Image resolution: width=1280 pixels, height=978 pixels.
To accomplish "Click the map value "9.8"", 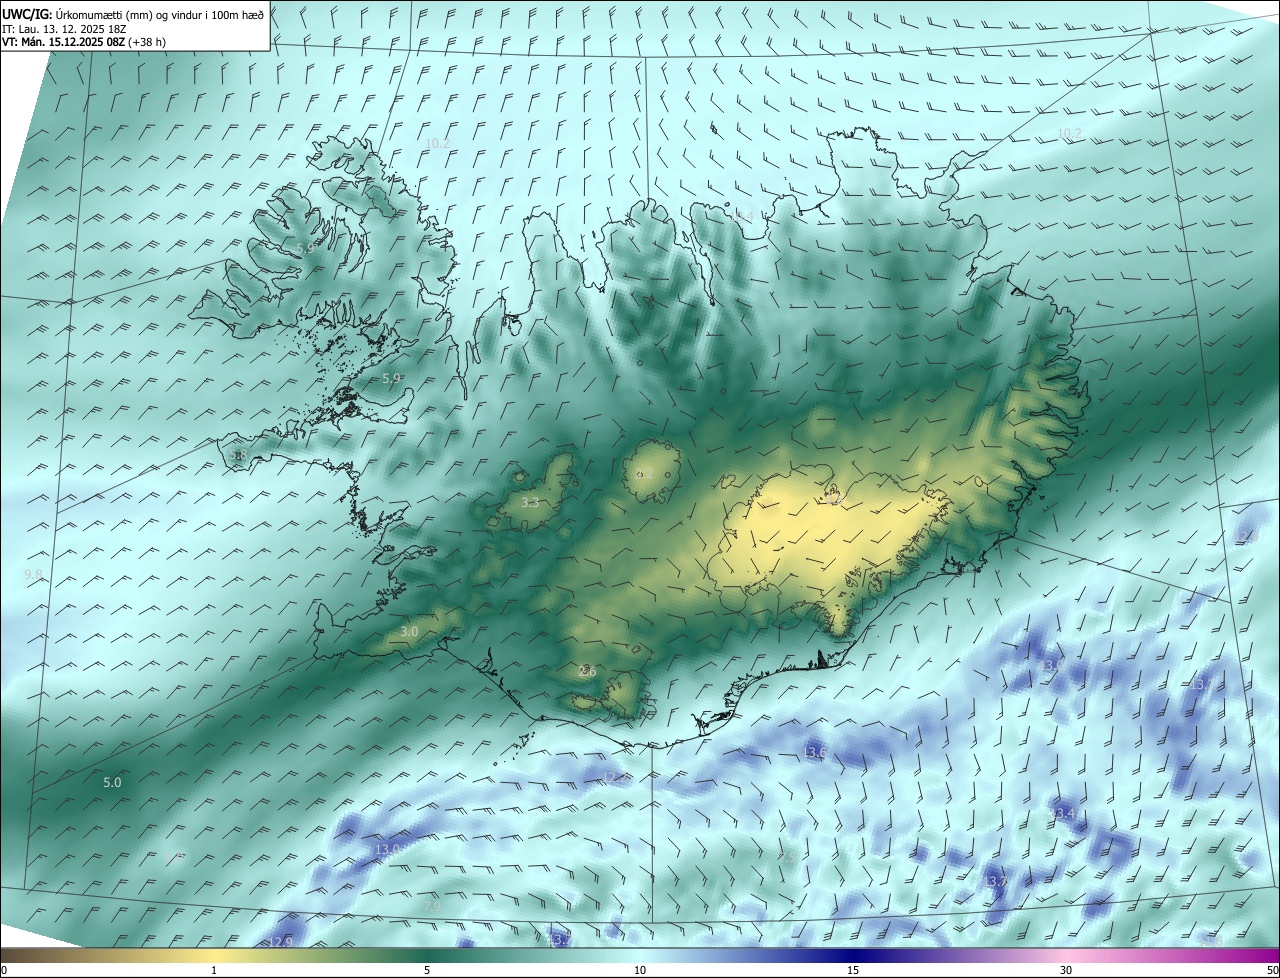I will coord(33,574).
